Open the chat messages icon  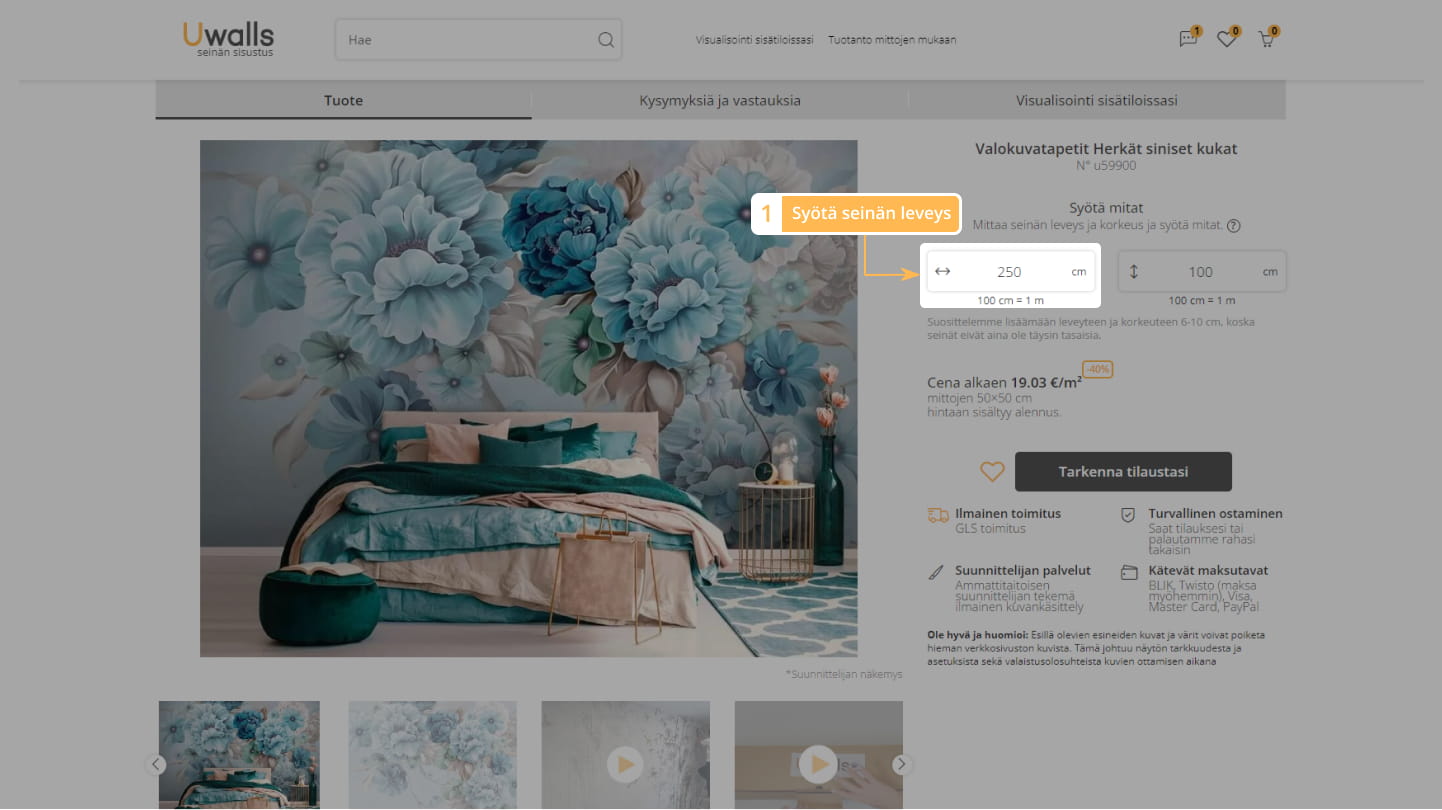pos(1188,40)
